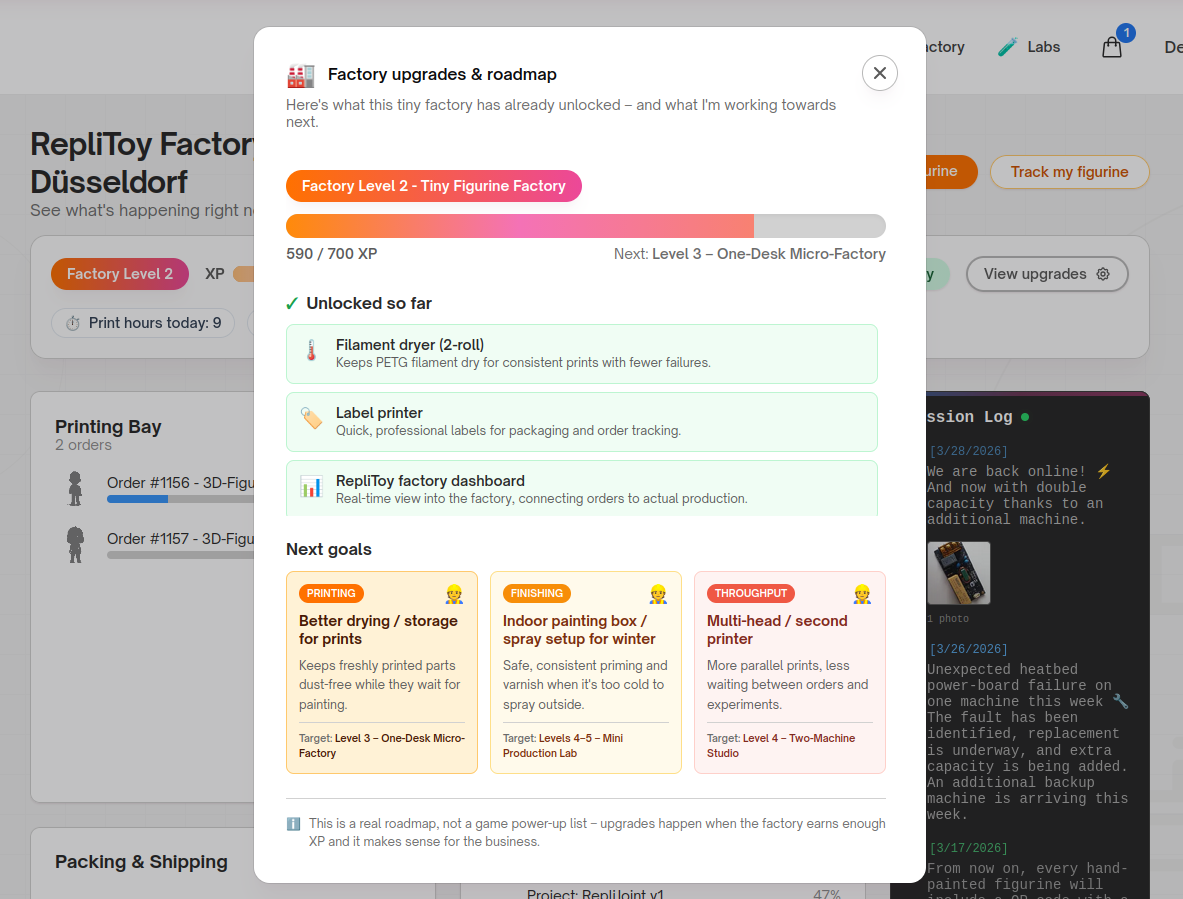Click the blue info icon below the goal cards

click(x=293, y=823)
